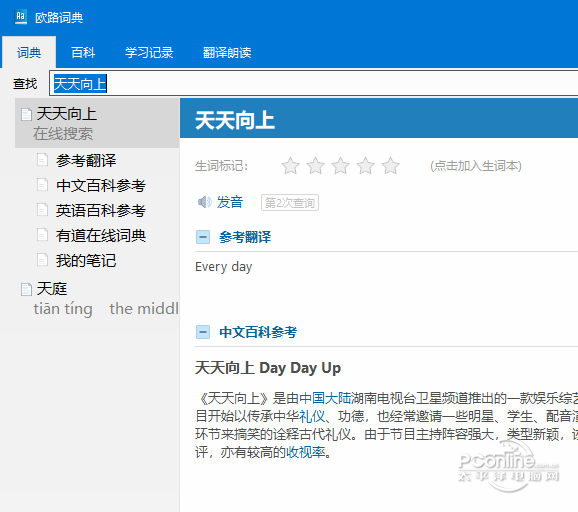Switch to the 词典 tab
This screenshot has height=512, width=578.
click(x=29, y=52)
